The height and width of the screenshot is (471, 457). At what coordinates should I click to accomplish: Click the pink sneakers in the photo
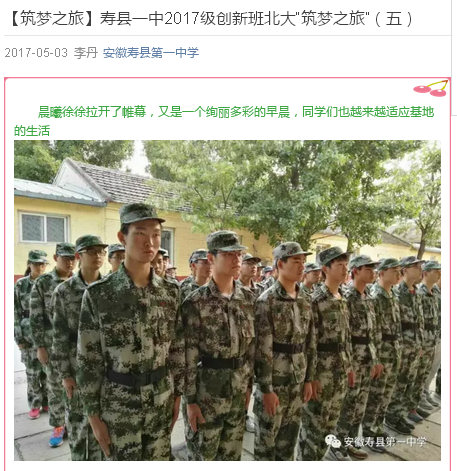pyautogui.click(x=37, y=413)
